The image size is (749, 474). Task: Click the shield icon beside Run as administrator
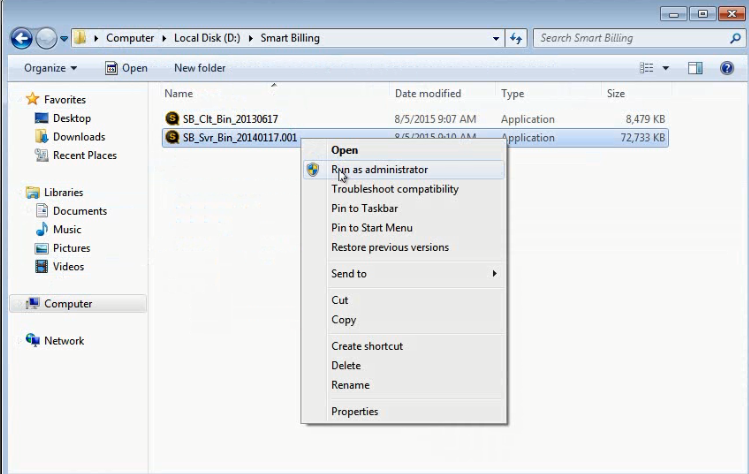click(x=313, y=170)
